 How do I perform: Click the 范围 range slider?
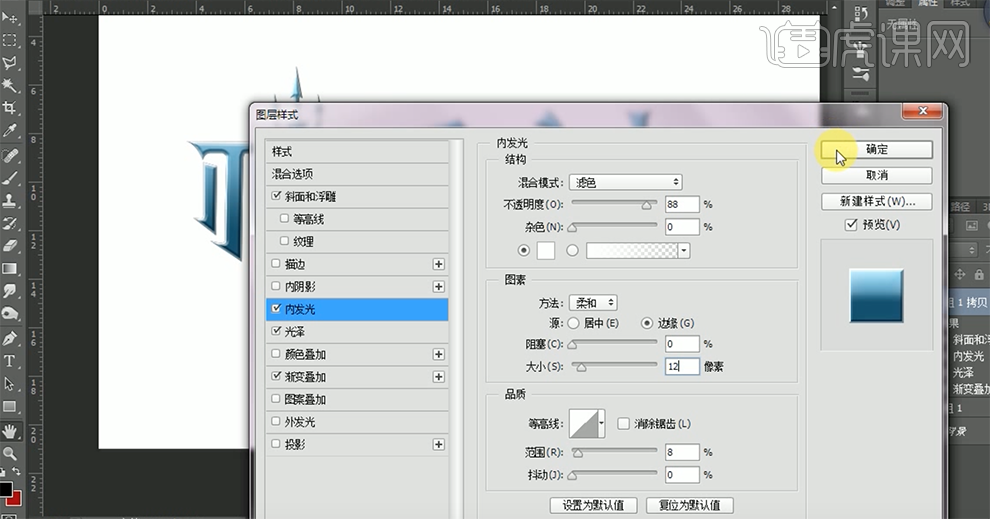coord(614,452)
